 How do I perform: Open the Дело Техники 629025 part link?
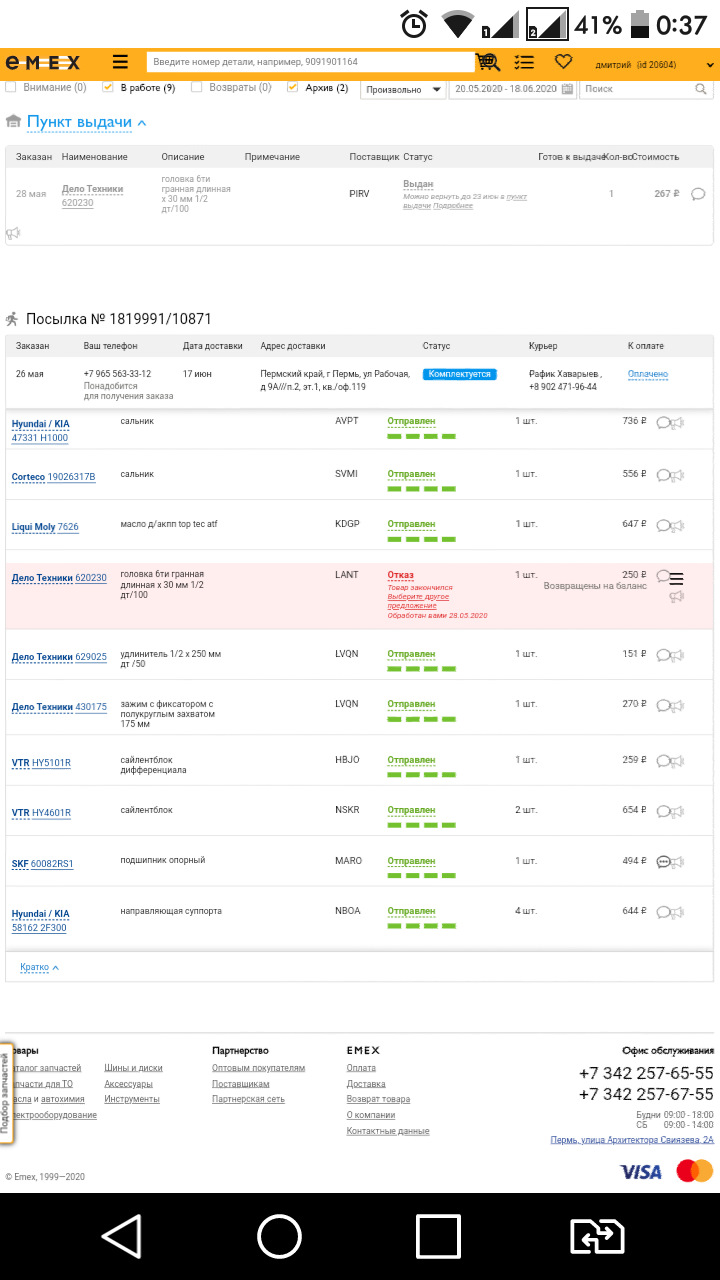click(x=59, y=657)
